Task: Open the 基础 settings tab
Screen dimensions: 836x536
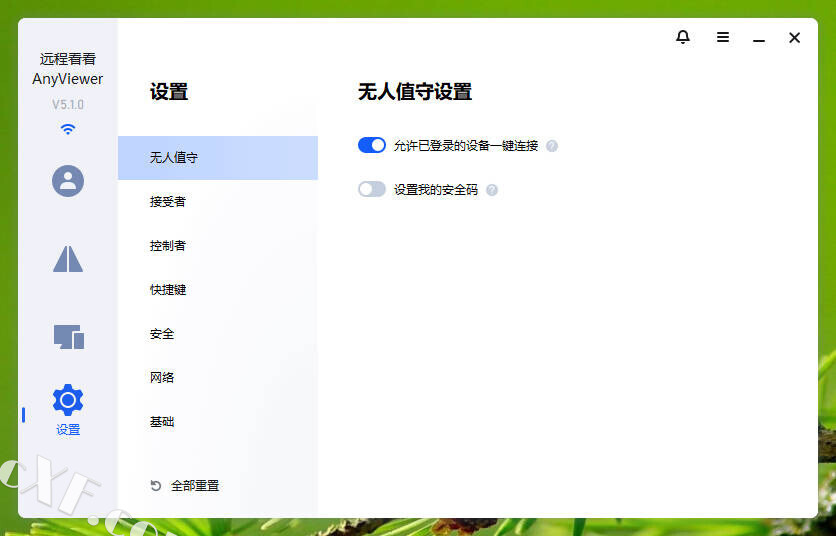Action: click(218, 422)
